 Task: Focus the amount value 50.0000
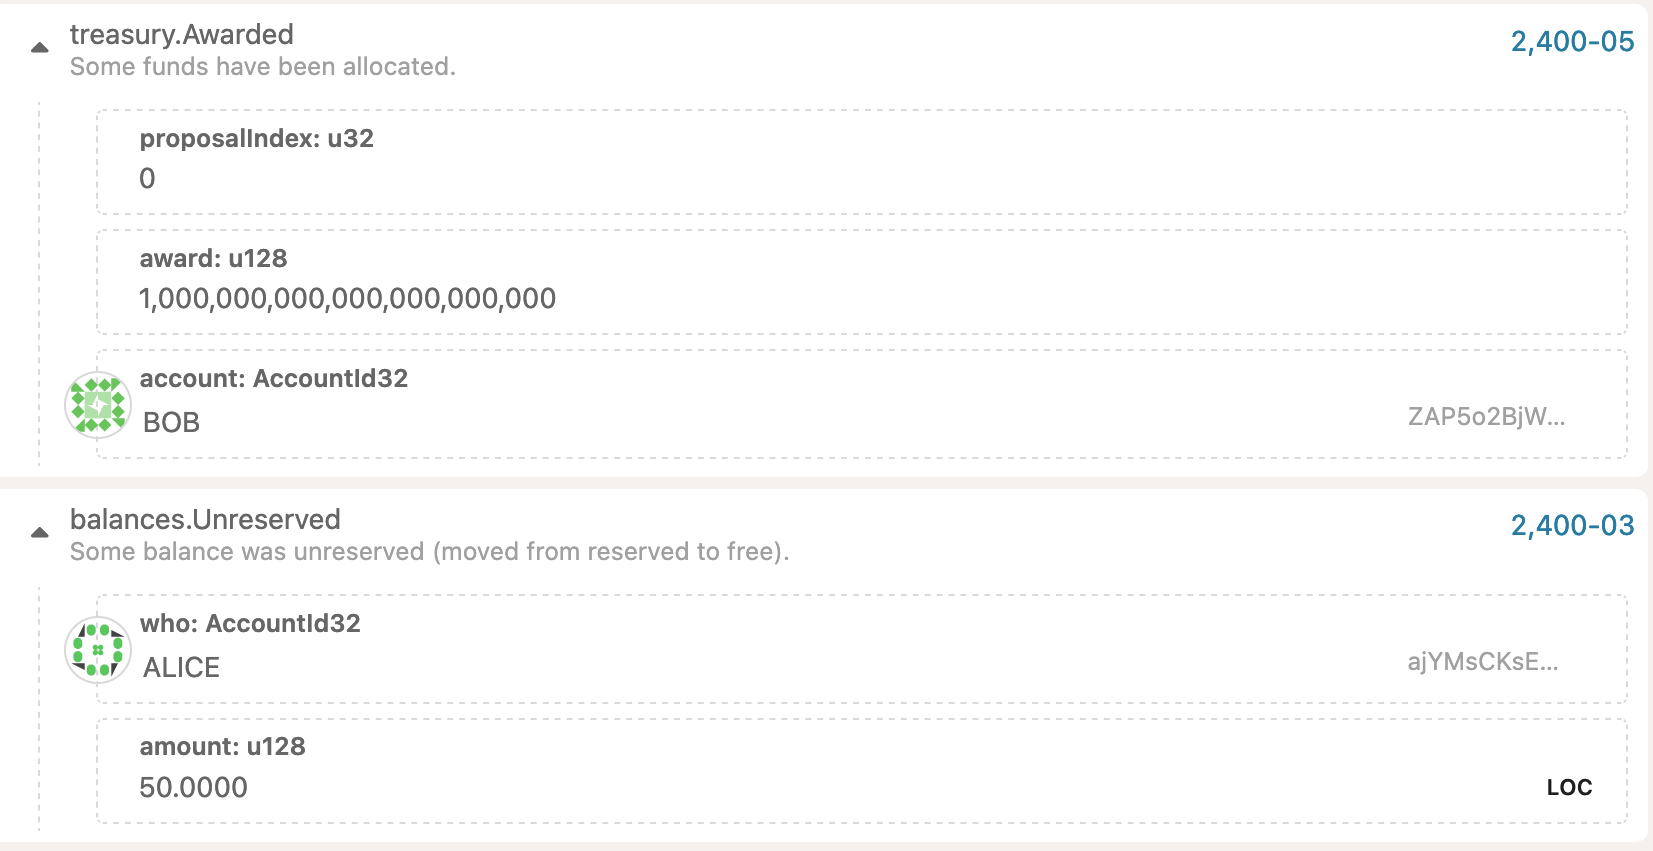[x=193, y=788]
